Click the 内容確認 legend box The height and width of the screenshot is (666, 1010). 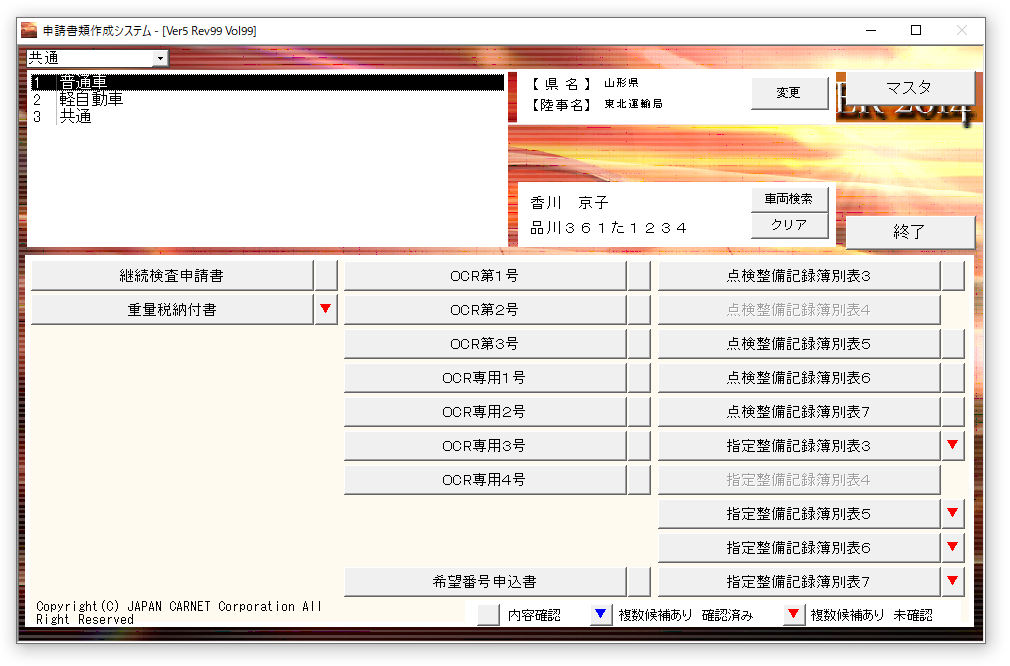(488, 615)
